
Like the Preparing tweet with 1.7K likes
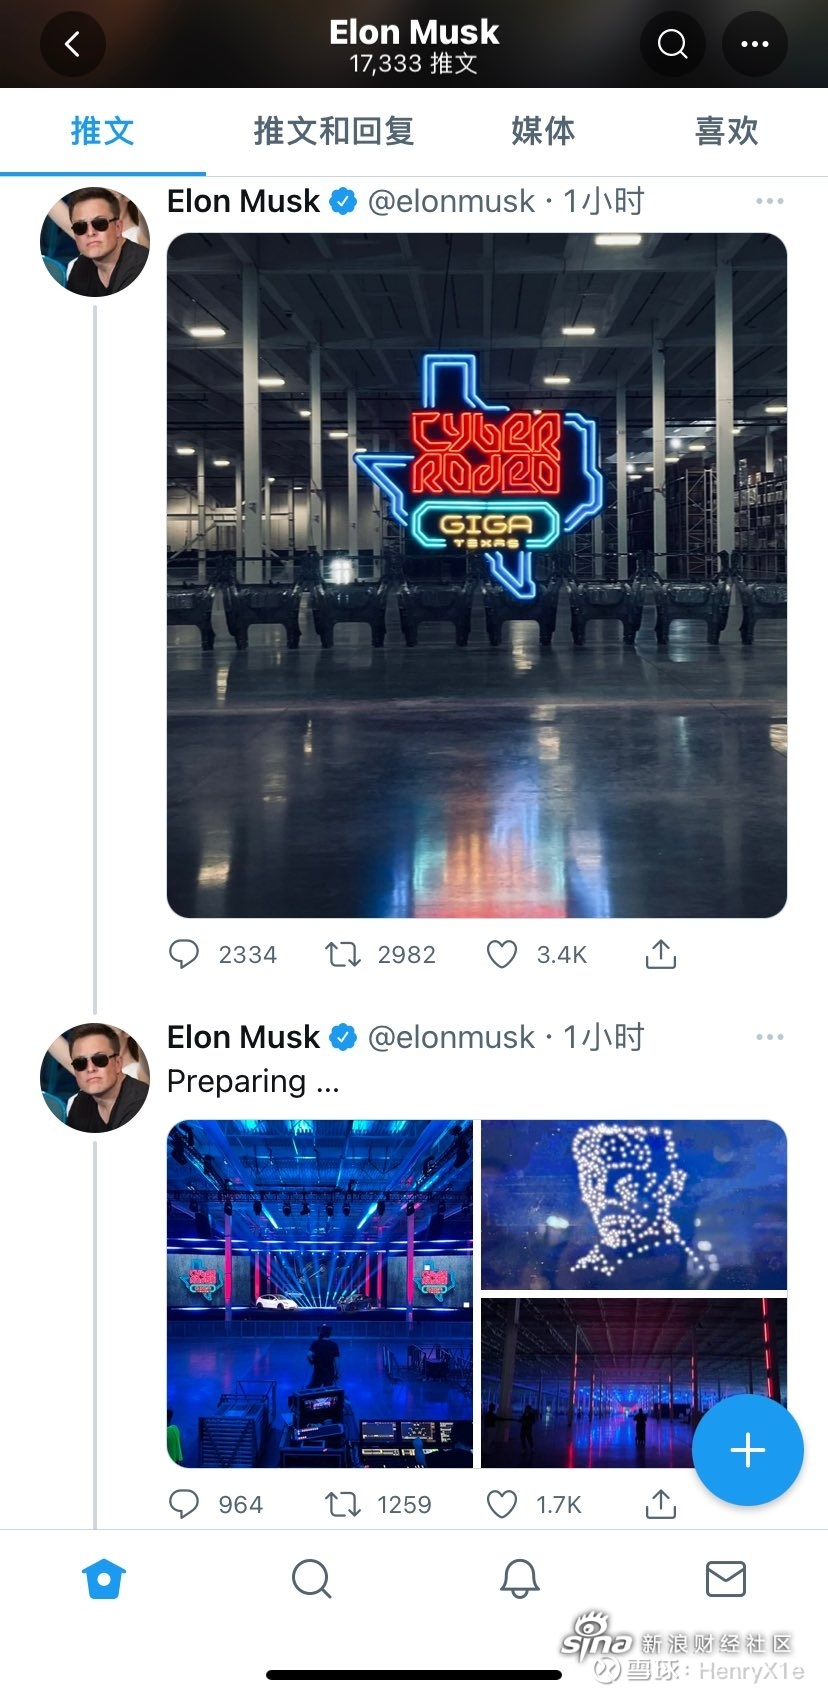coord(502,1505)
